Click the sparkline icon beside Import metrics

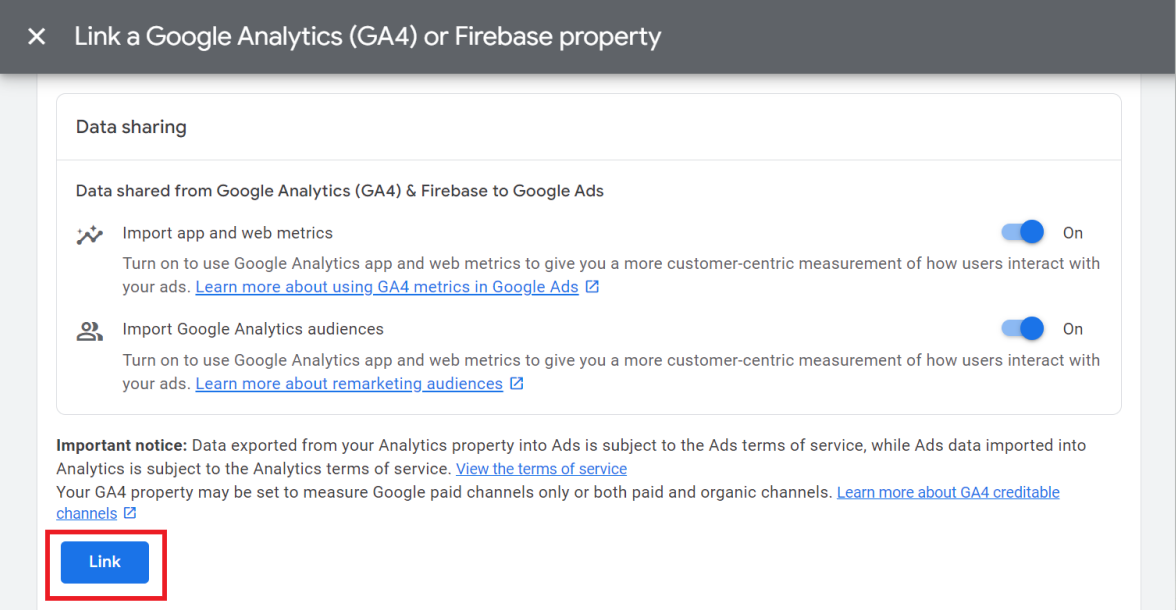coord(89,234)
